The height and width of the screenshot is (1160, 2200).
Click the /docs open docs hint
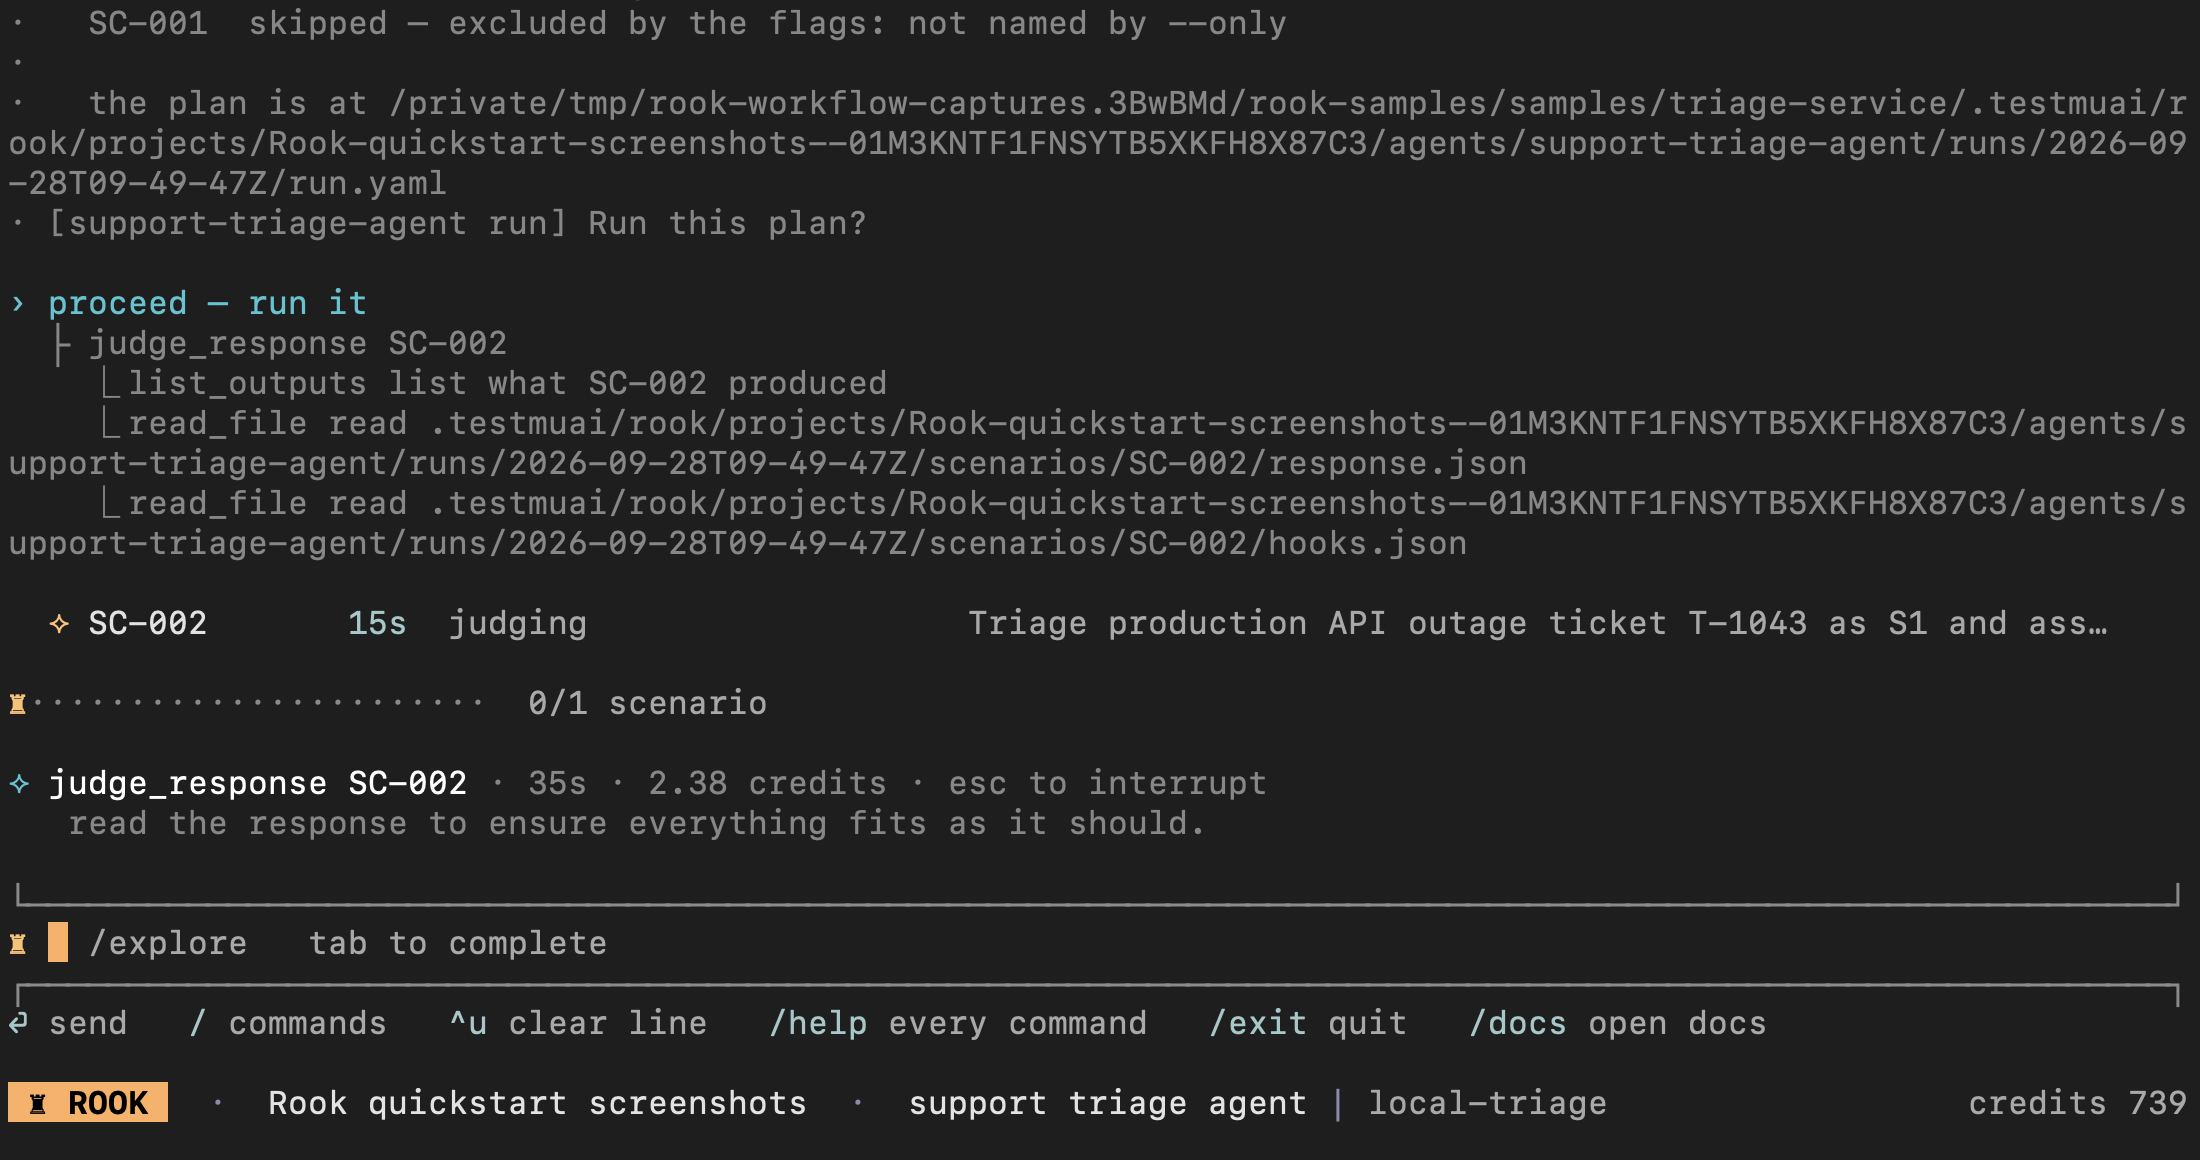point(1618,1023)
